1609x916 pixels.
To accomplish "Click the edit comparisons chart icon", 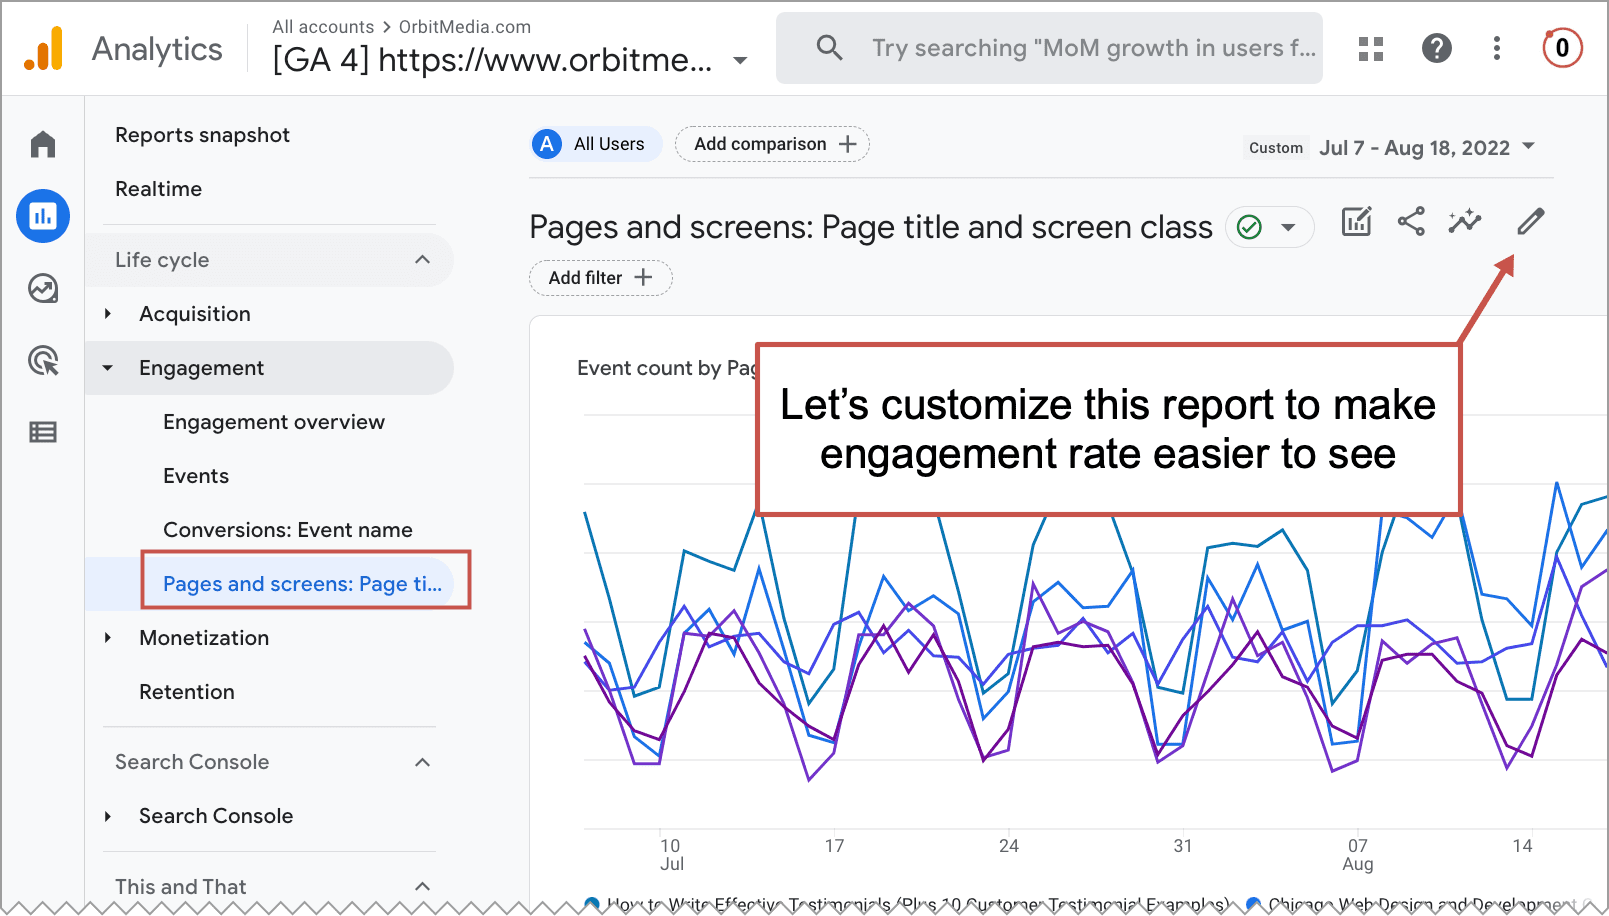I will point(1356,222).
